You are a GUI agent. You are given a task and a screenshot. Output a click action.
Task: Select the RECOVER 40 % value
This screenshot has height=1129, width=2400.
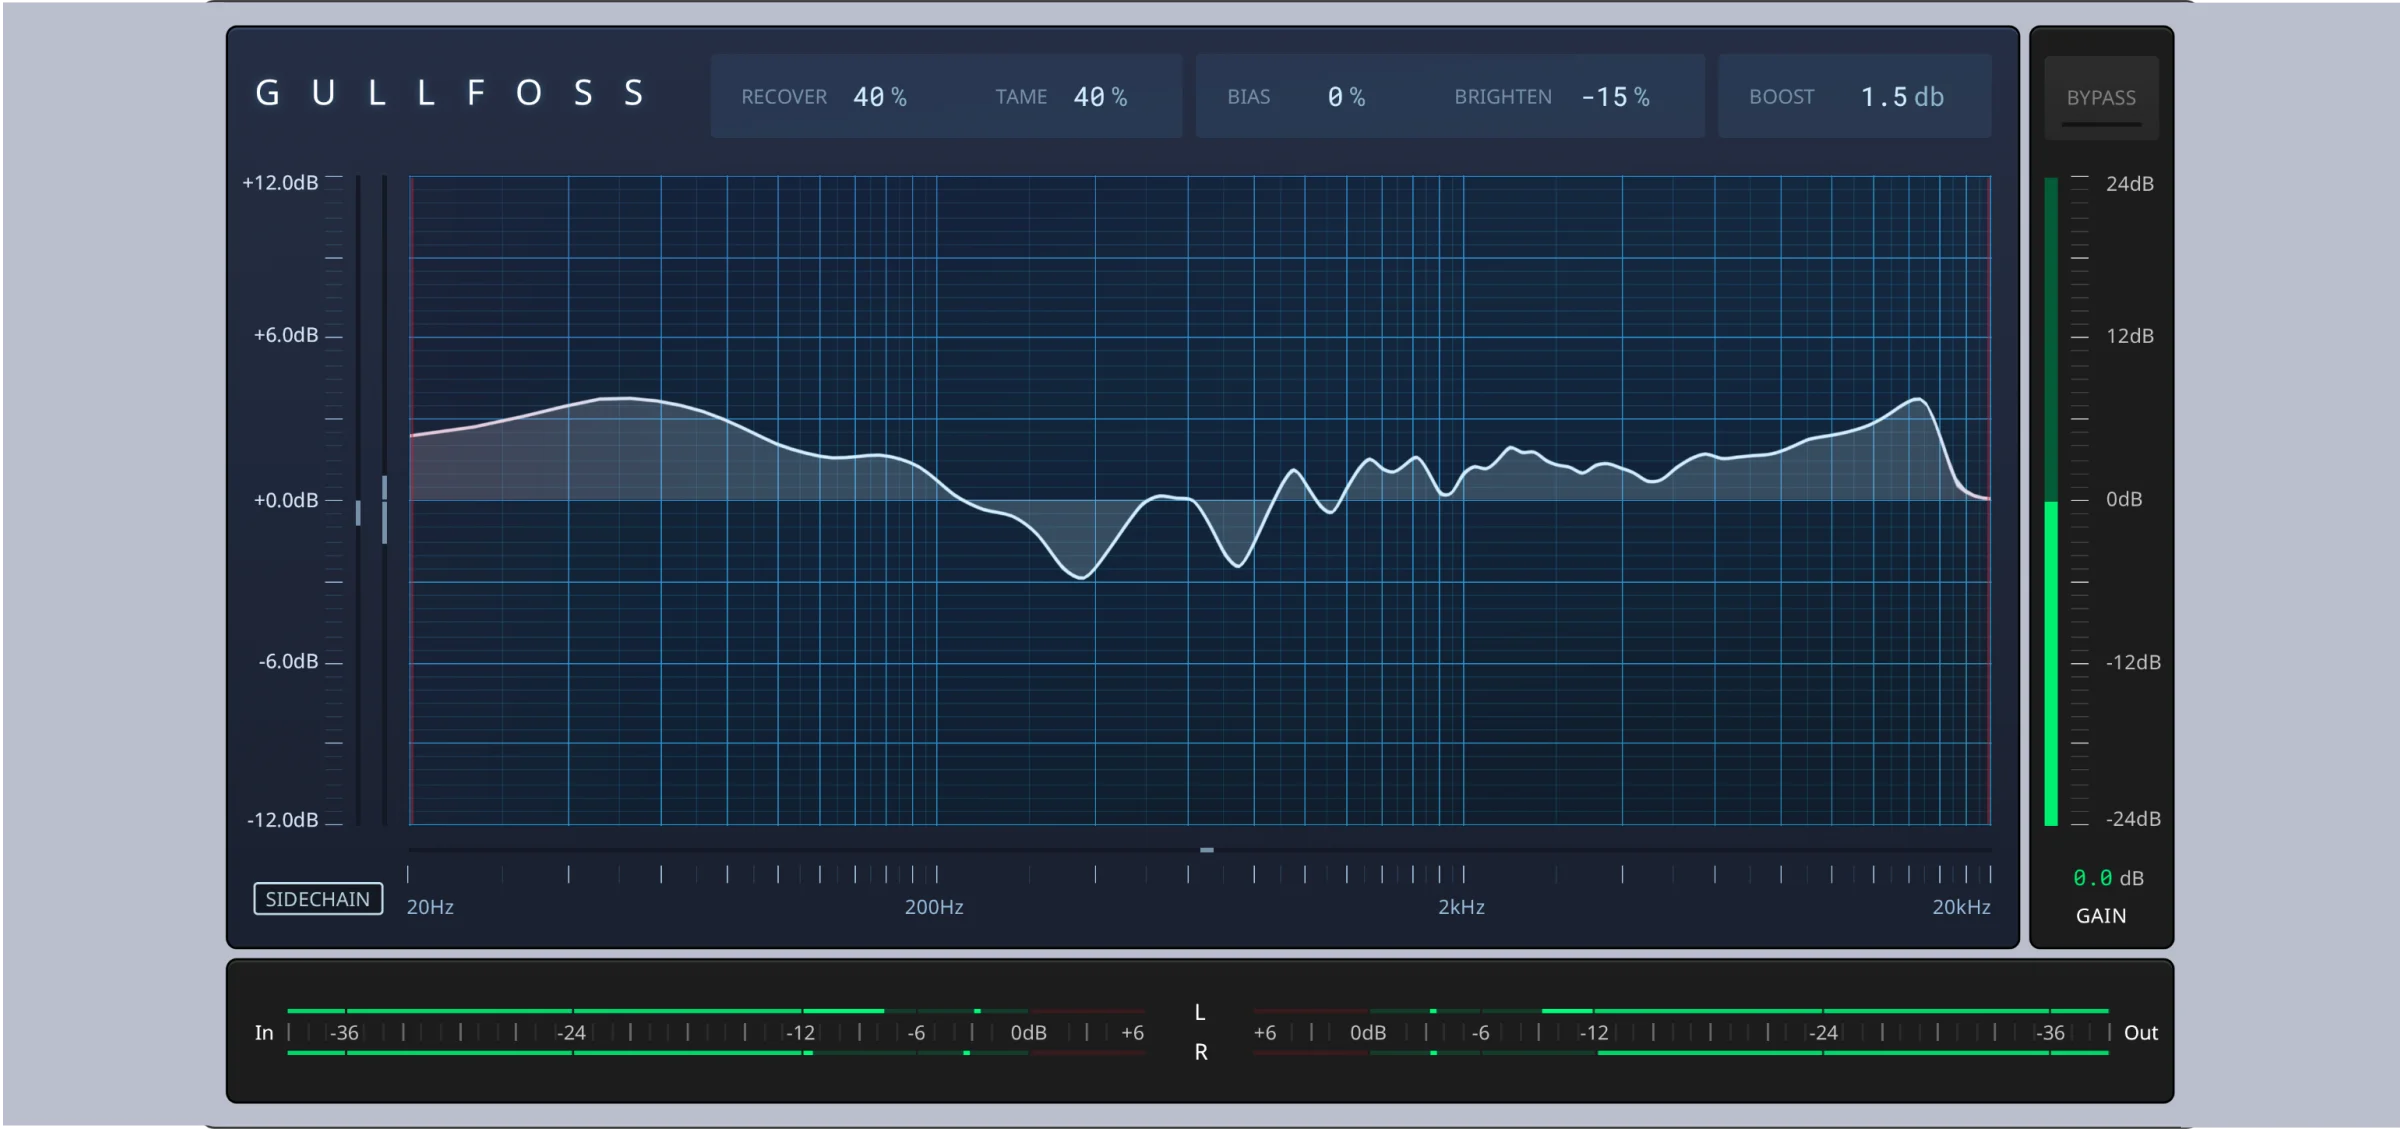pos(880,97)
